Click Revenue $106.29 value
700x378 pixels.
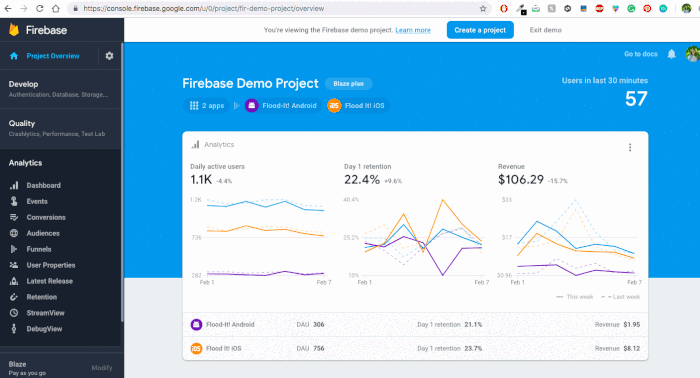pyautogui.click(x=521, y=180)
